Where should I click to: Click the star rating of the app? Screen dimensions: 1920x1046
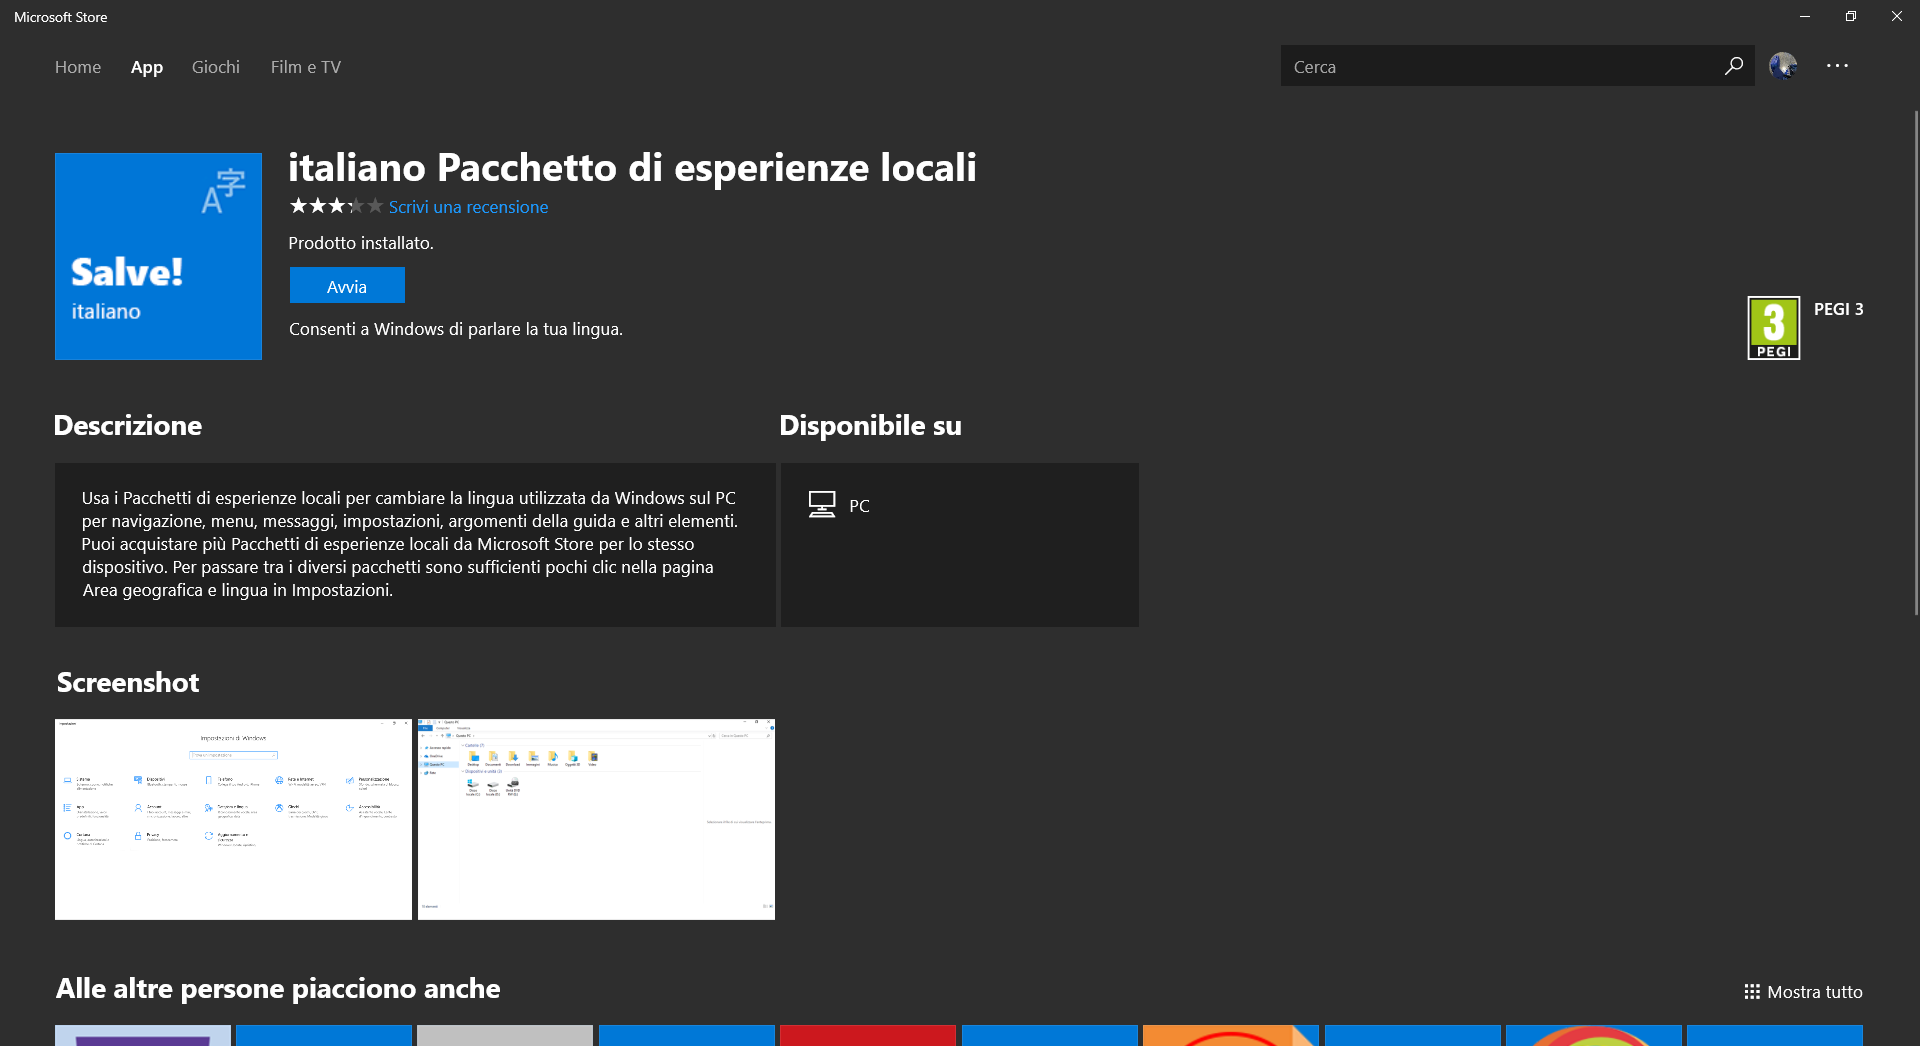tap(336, 206)
